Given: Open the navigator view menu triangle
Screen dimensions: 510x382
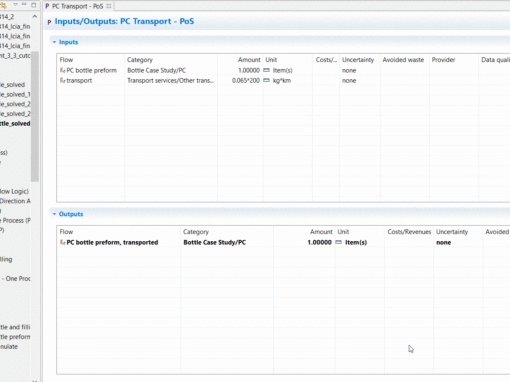Looking at the screenshot, I should click(15, 5).
